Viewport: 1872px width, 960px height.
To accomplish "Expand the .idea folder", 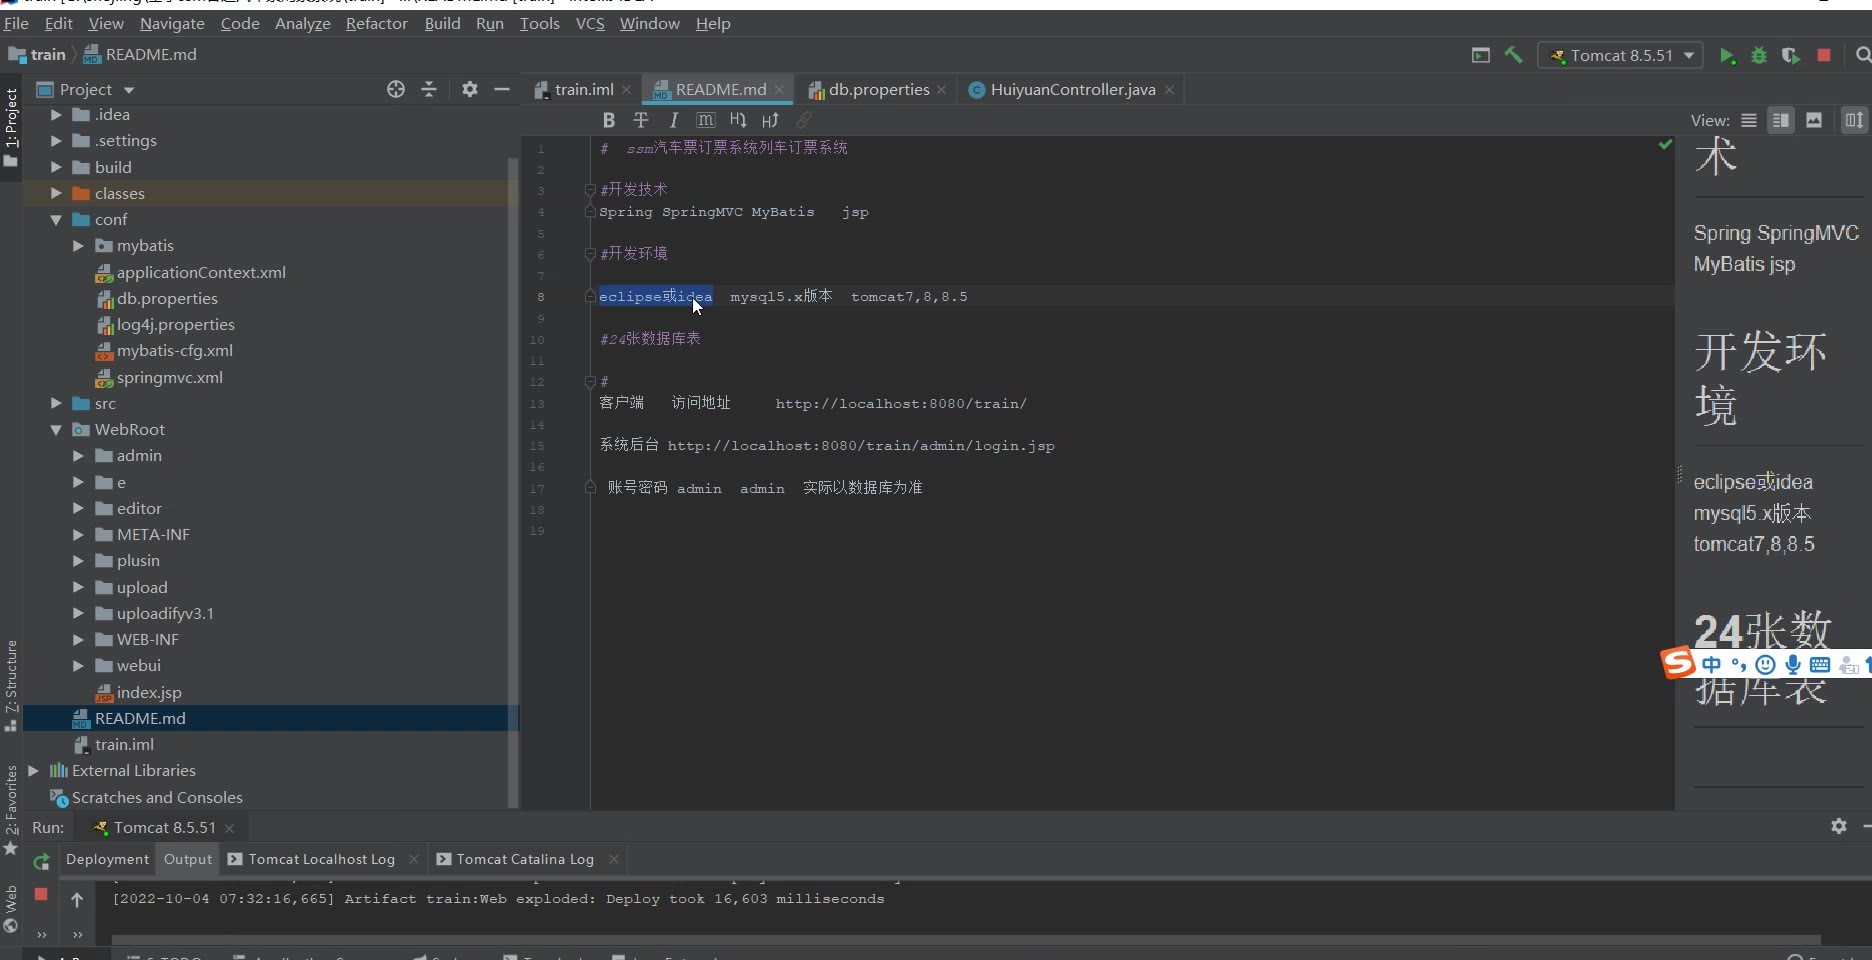I will (56, 115).
